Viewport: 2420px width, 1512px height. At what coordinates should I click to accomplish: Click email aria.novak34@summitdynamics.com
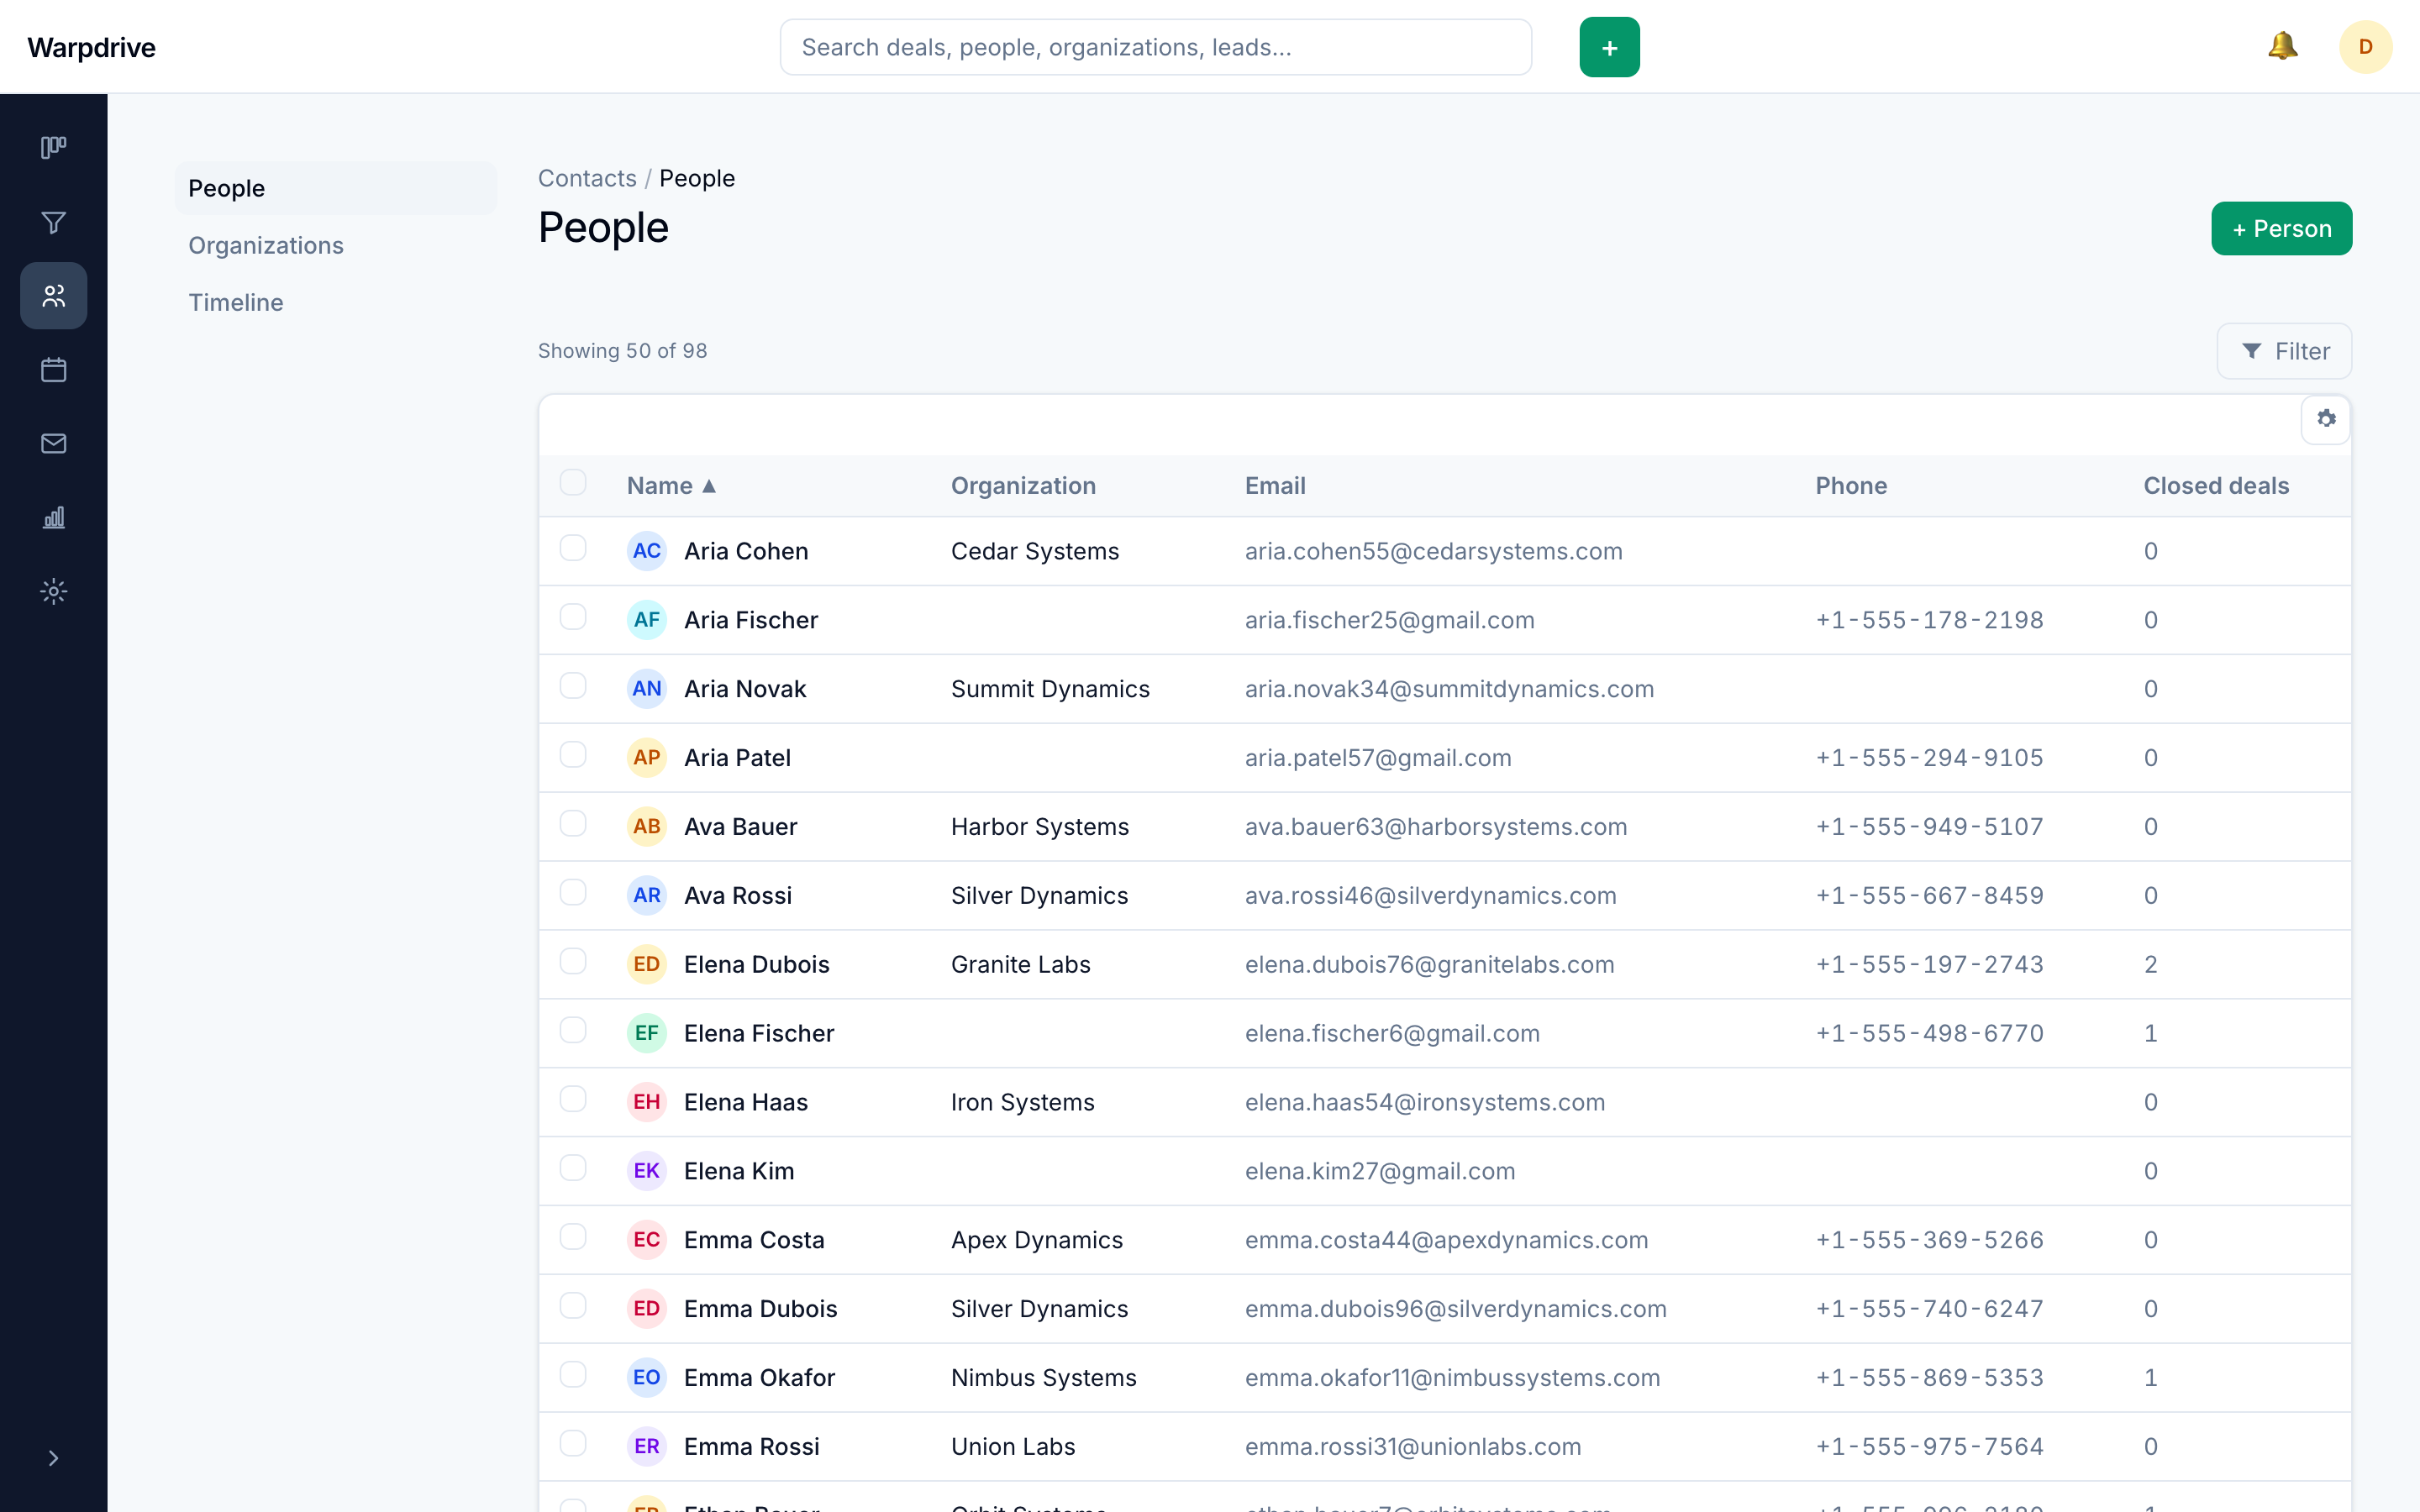point(1449,689)
